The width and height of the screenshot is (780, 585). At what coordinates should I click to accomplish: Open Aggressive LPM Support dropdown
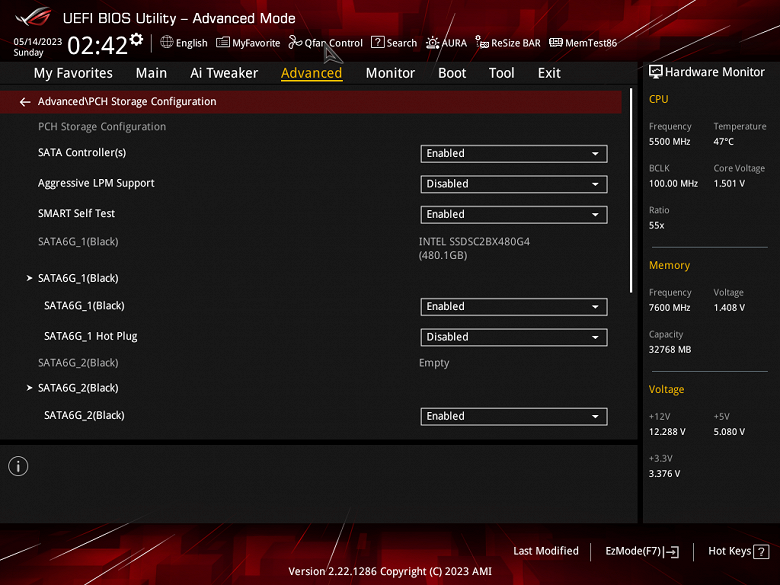(514, 184)
